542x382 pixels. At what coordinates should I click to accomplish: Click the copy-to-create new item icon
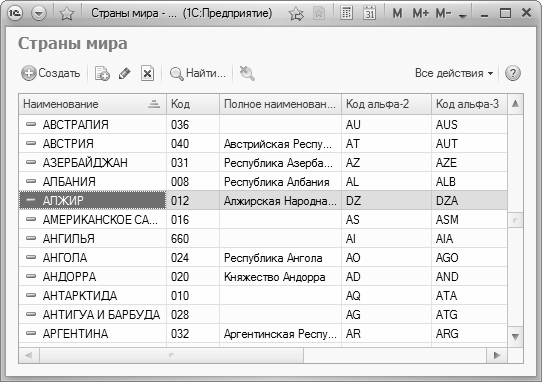[102, 73]
